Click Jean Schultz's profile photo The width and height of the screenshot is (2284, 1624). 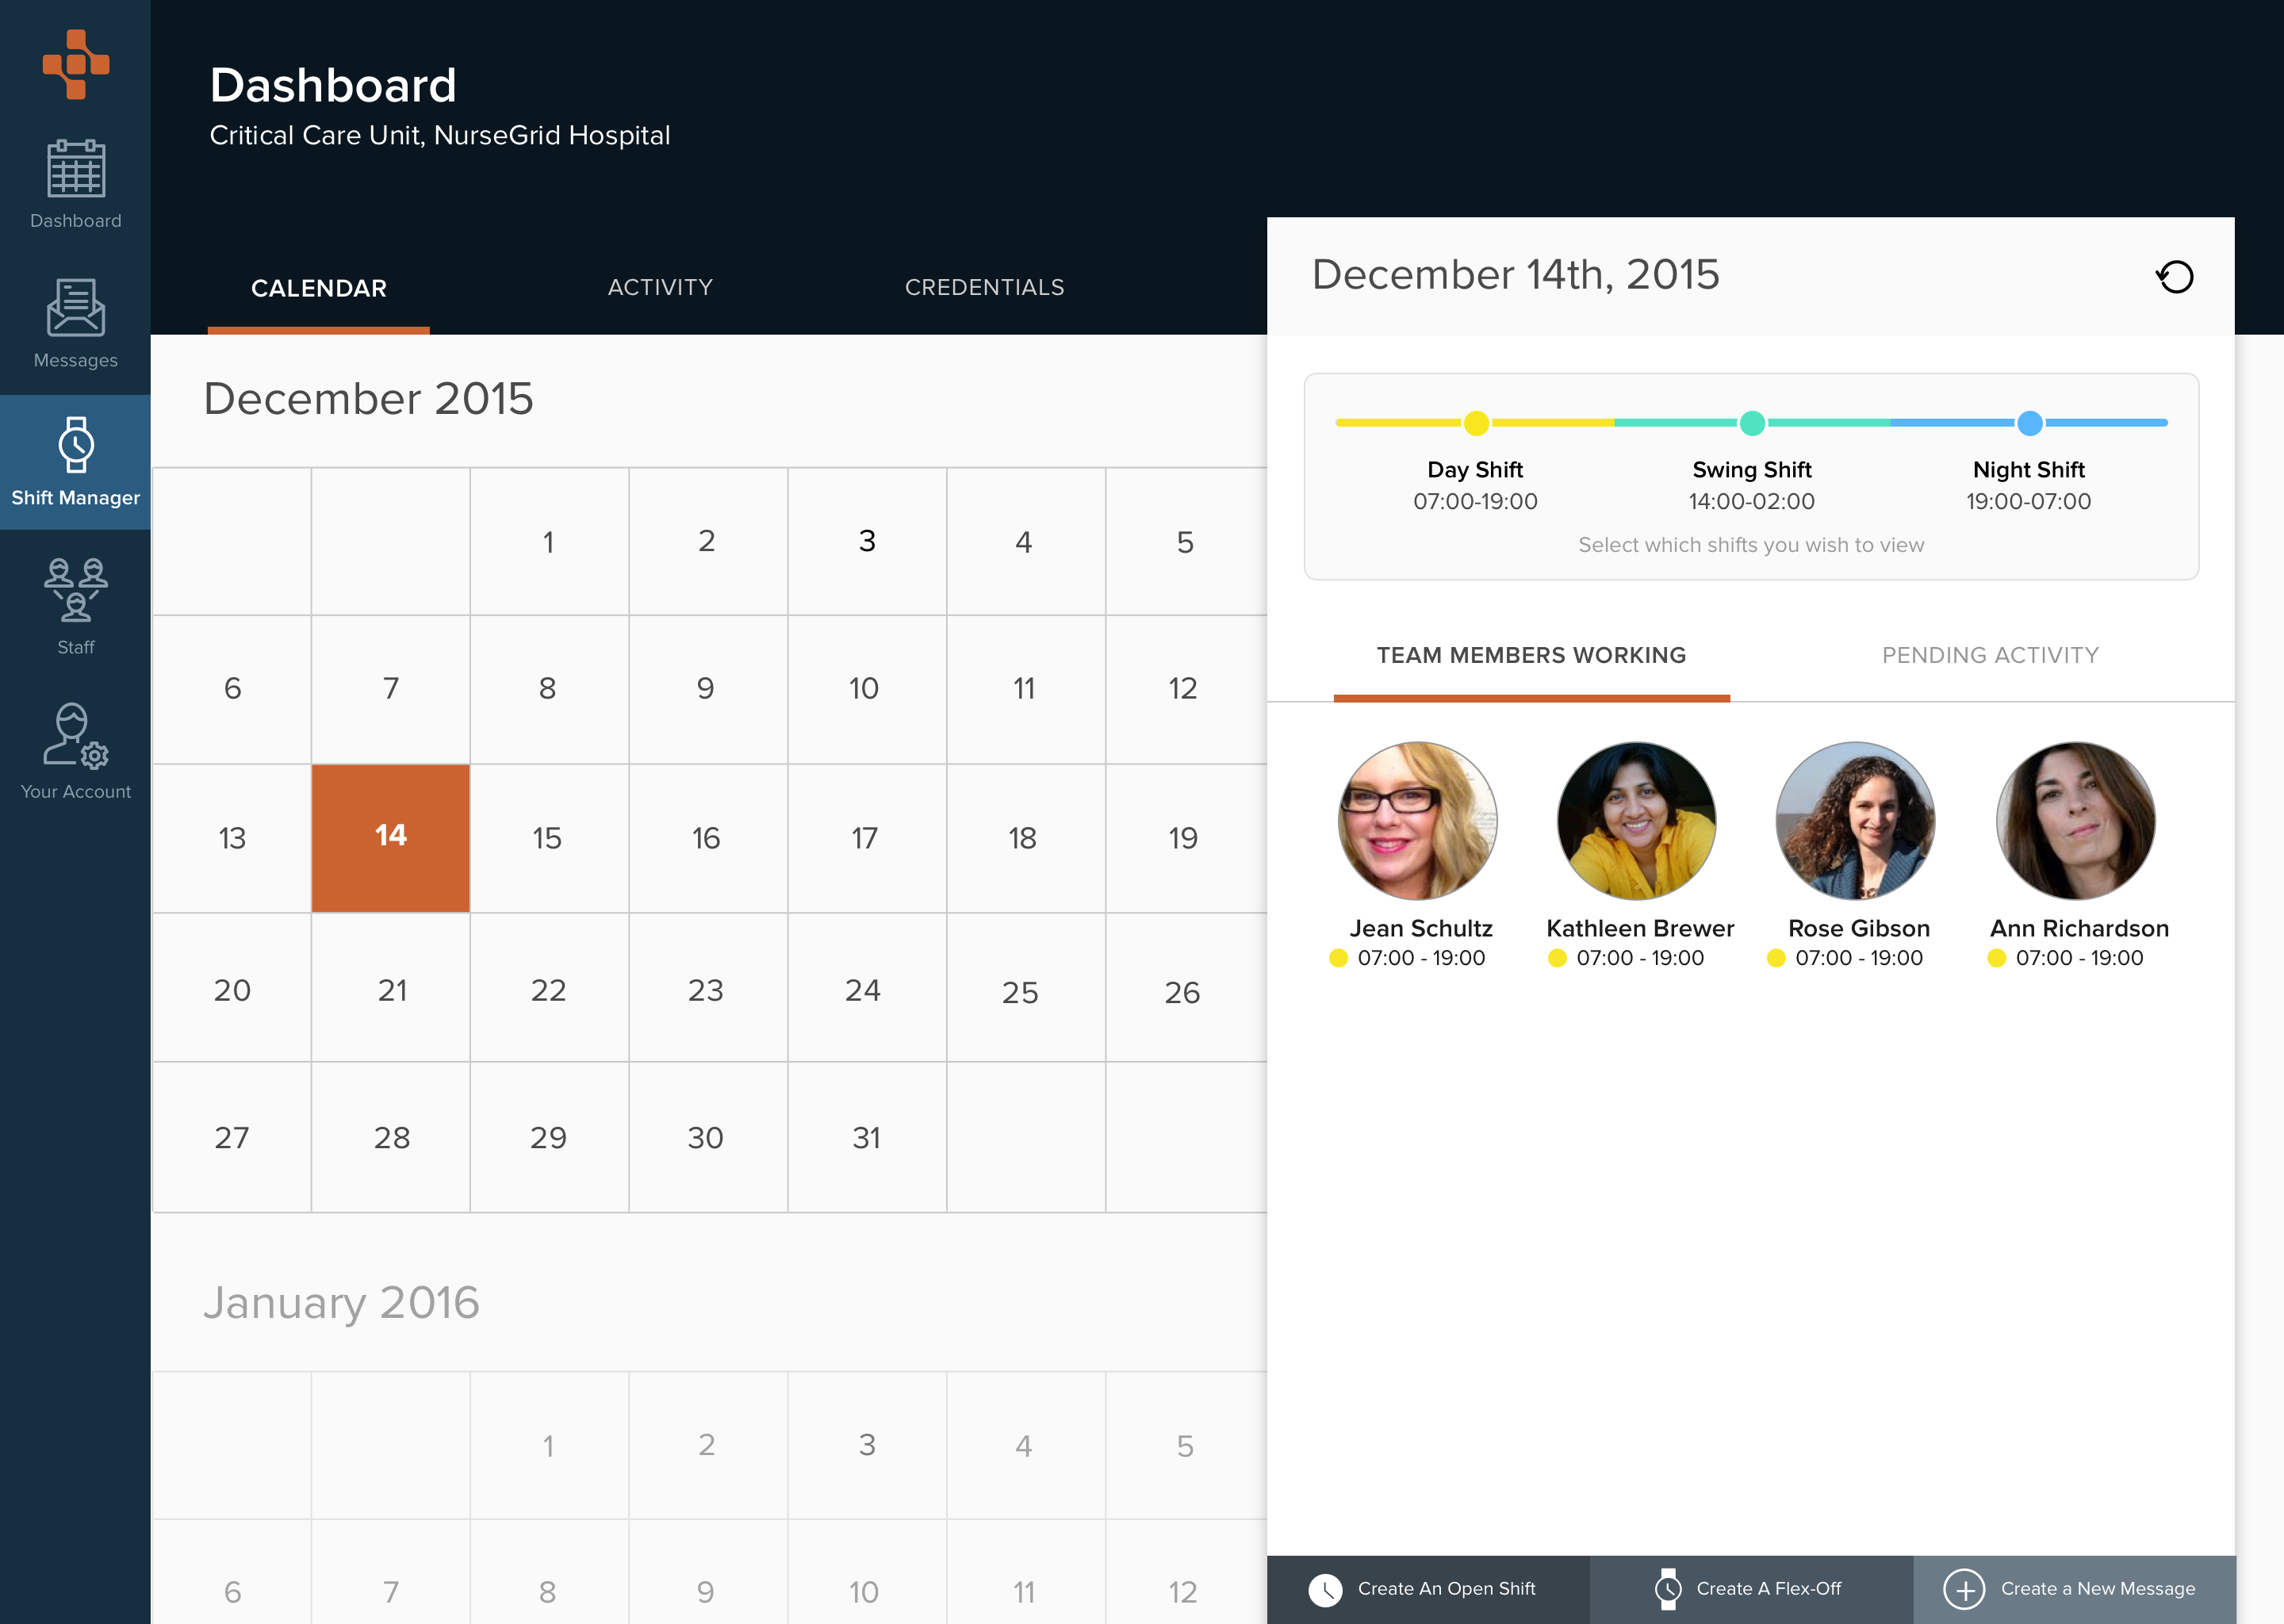pos(1417,820)
